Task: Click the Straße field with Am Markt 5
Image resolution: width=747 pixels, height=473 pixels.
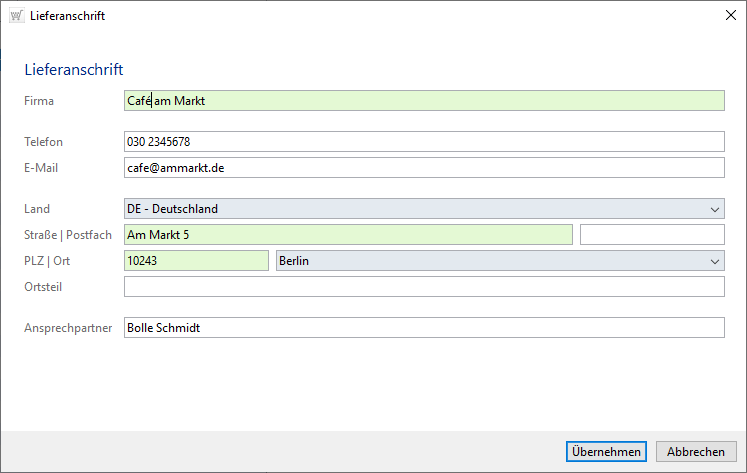Action: [347, 235]
